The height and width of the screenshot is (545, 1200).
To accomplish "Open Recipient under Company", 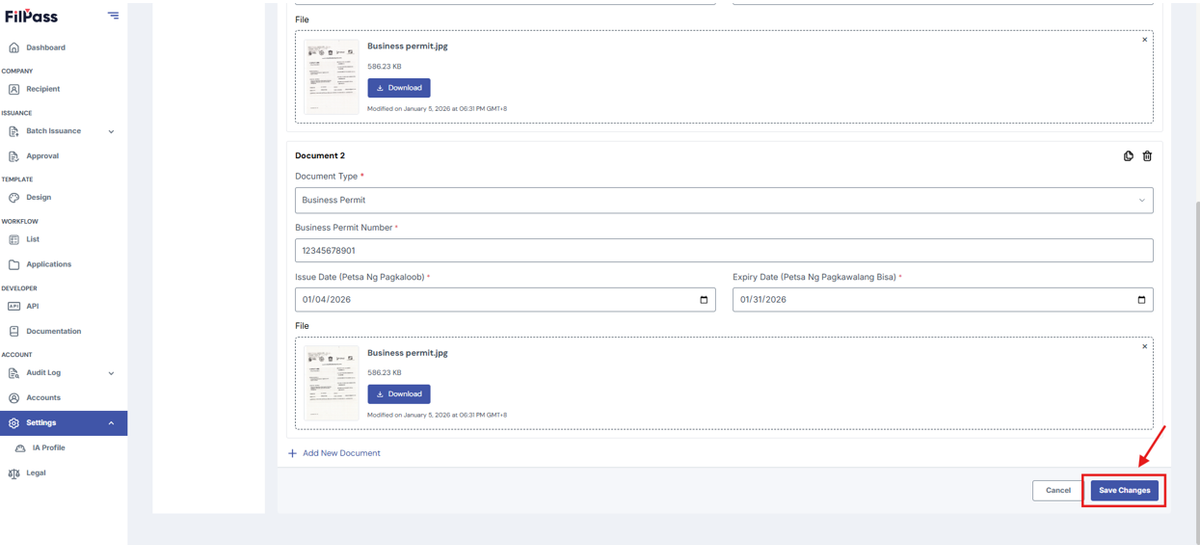I will (x=43, y=89).
